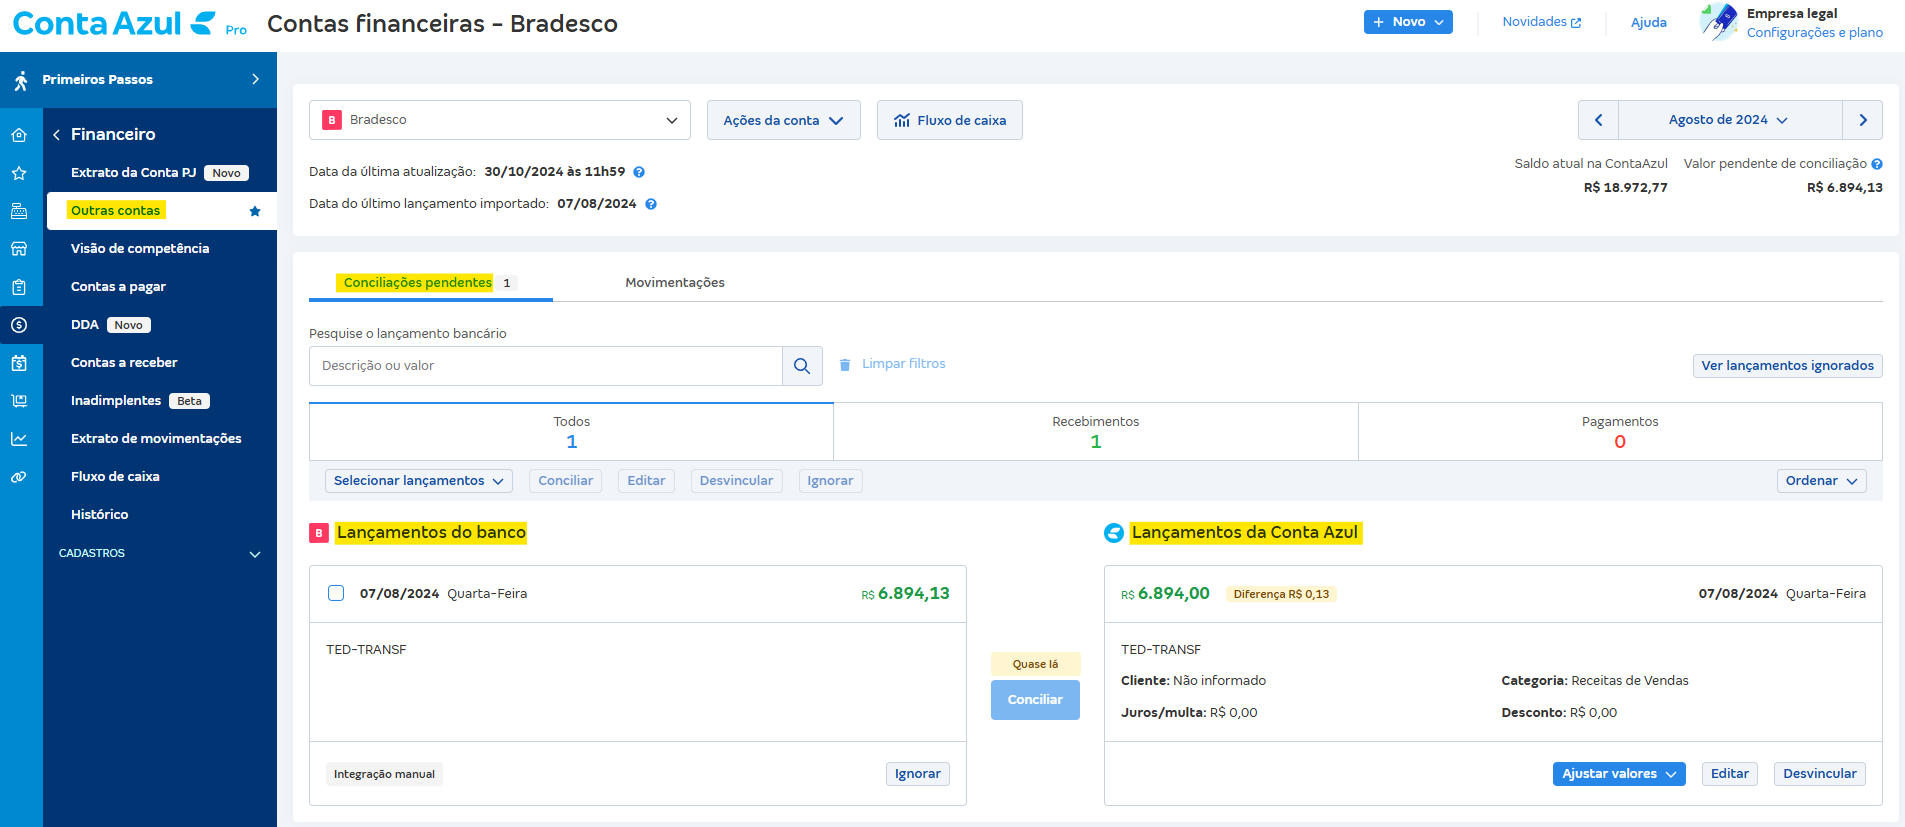Open reports line-chart icon in rail

coord(19,439)
